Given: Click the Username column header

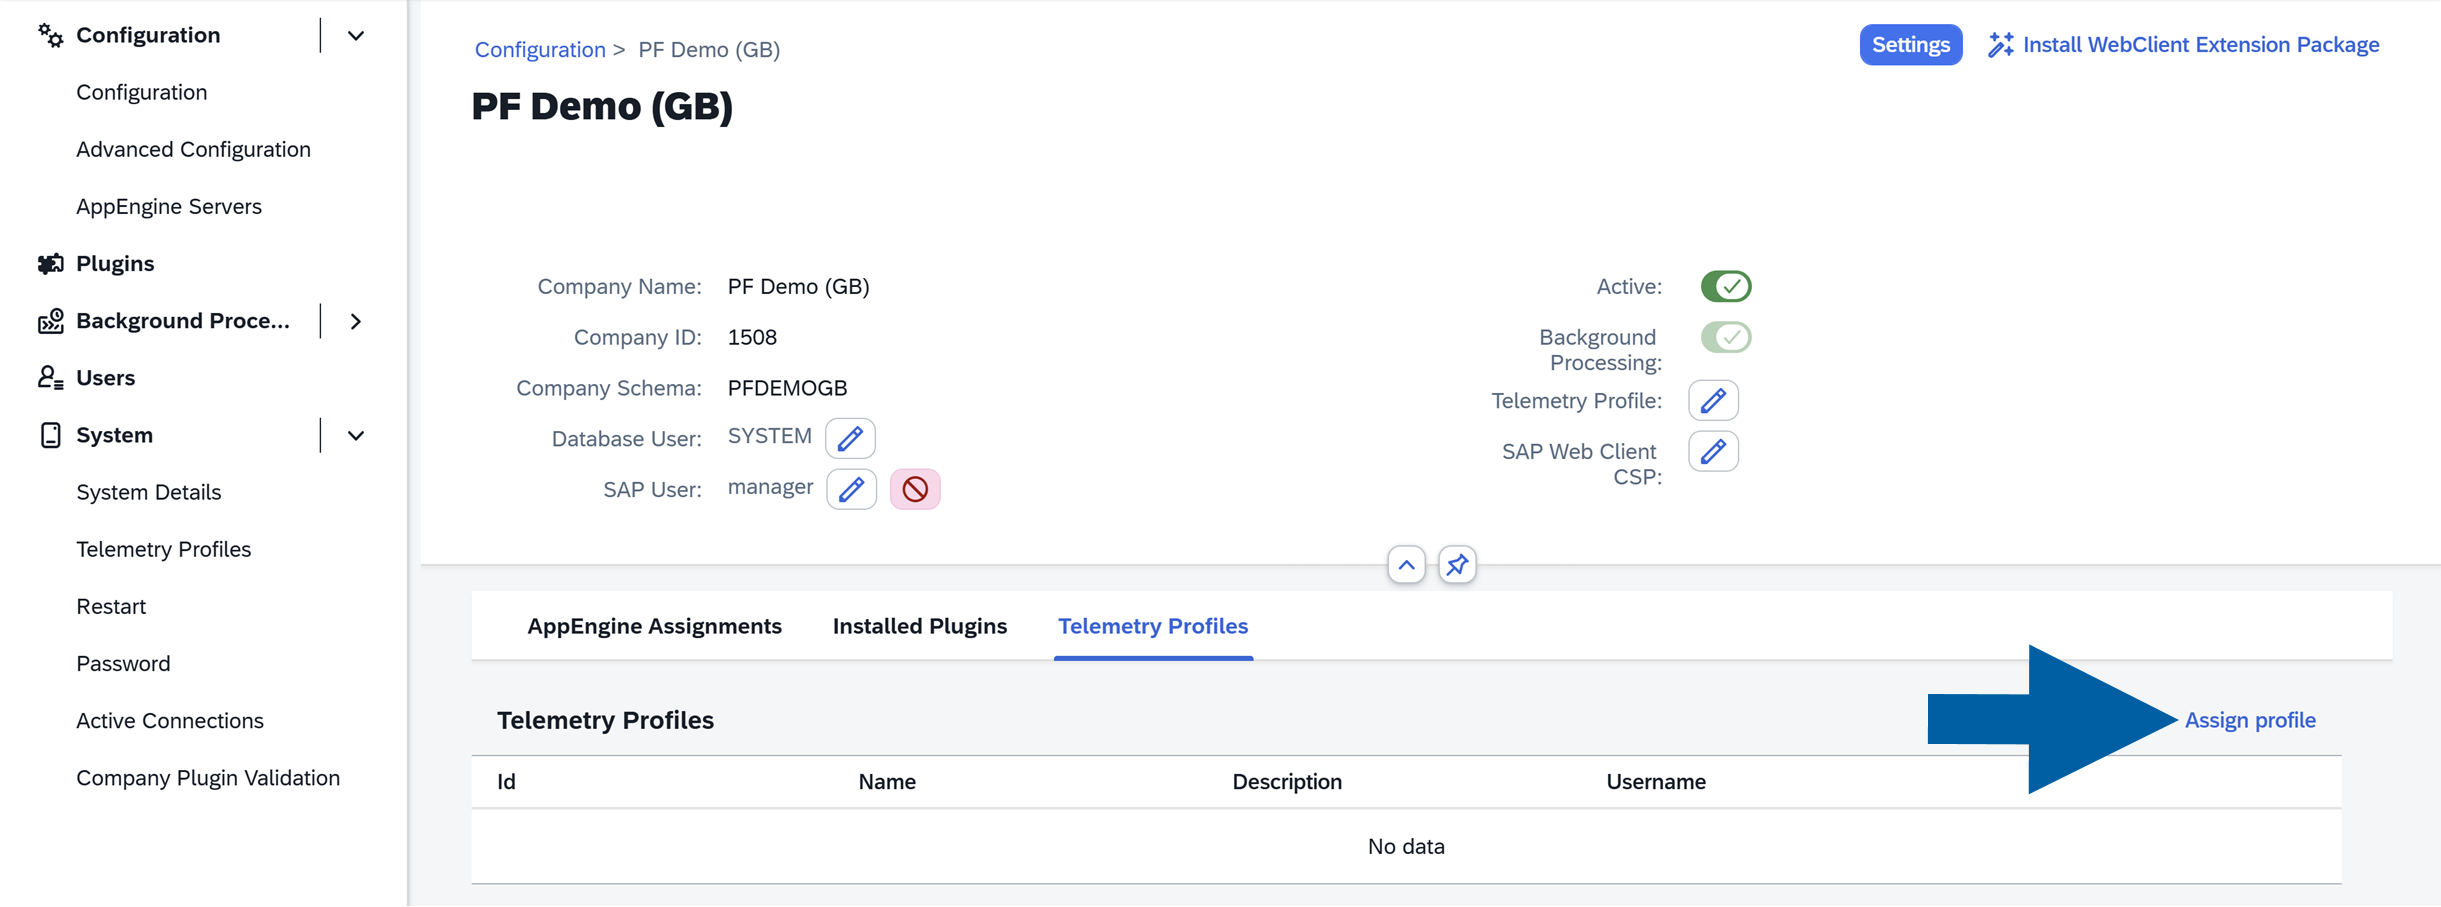Looking at the screenshot, I should coord(1656,782).
